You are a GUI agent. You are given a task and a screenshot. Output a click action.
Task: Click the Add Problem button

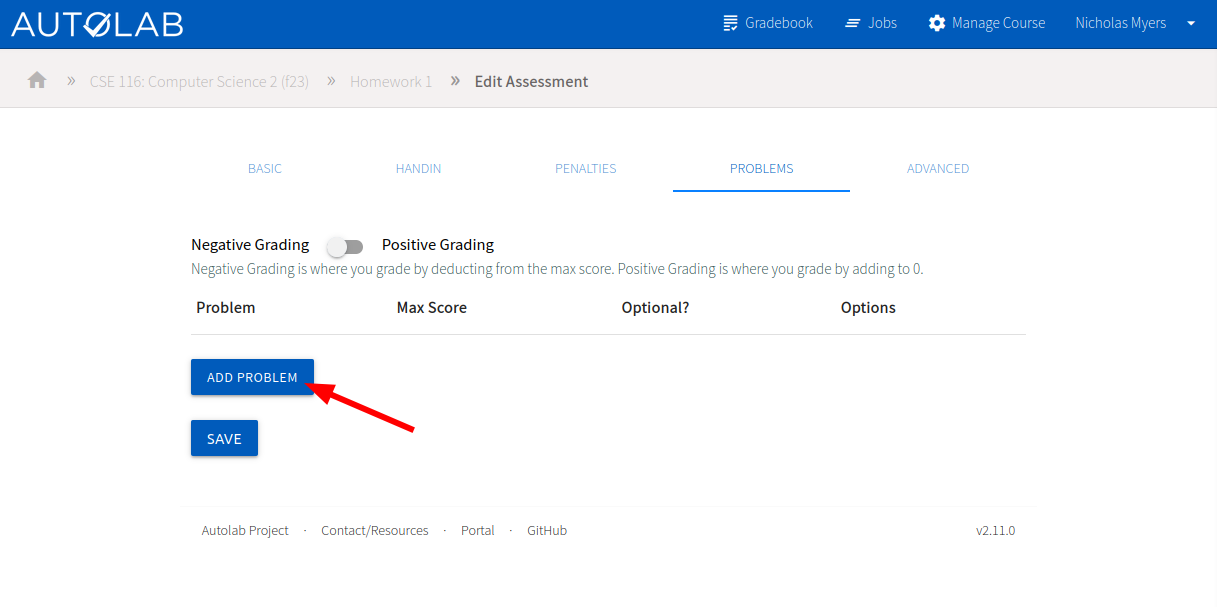[252, 377]
